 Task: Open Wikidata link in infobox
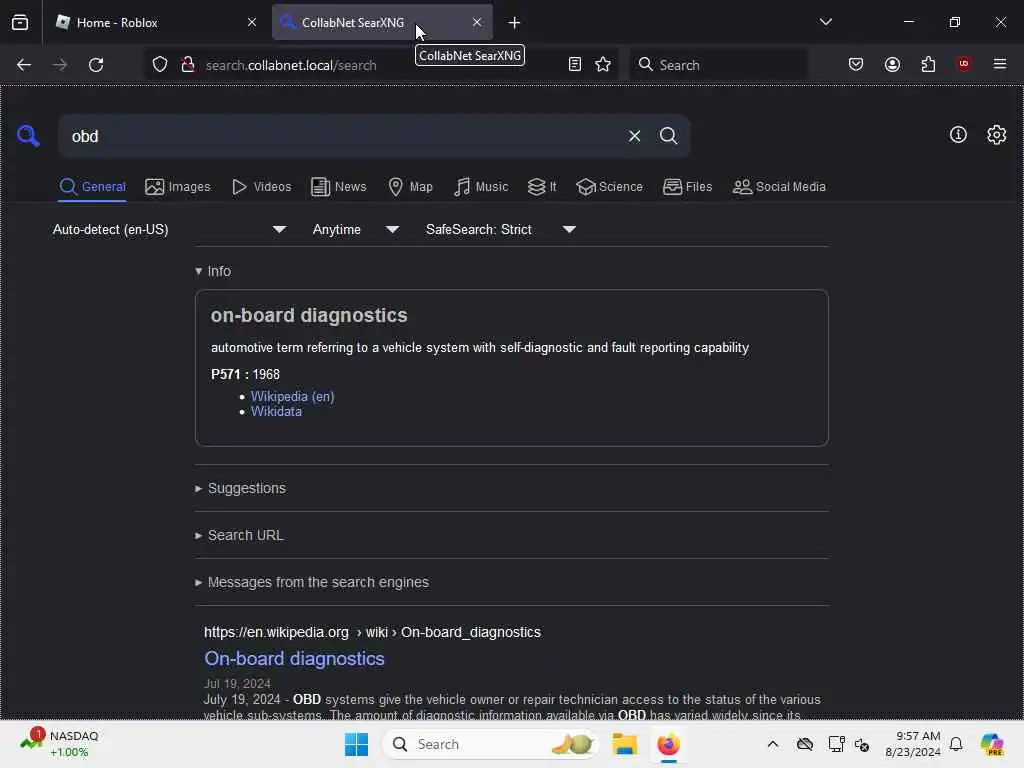pyautogui.click(x=276, y=411)
